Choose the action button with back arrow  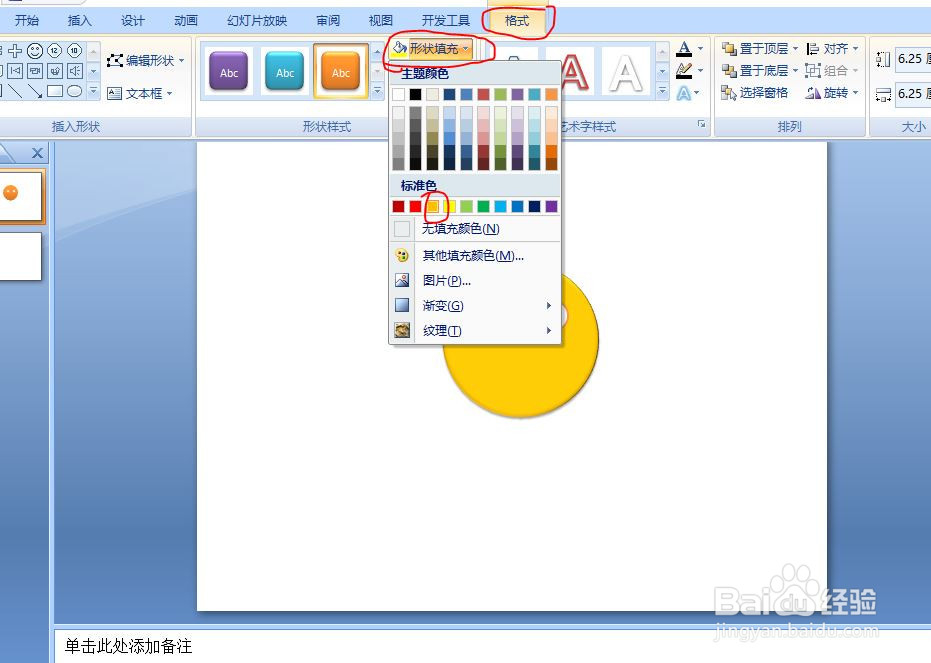tap(15, 71)
